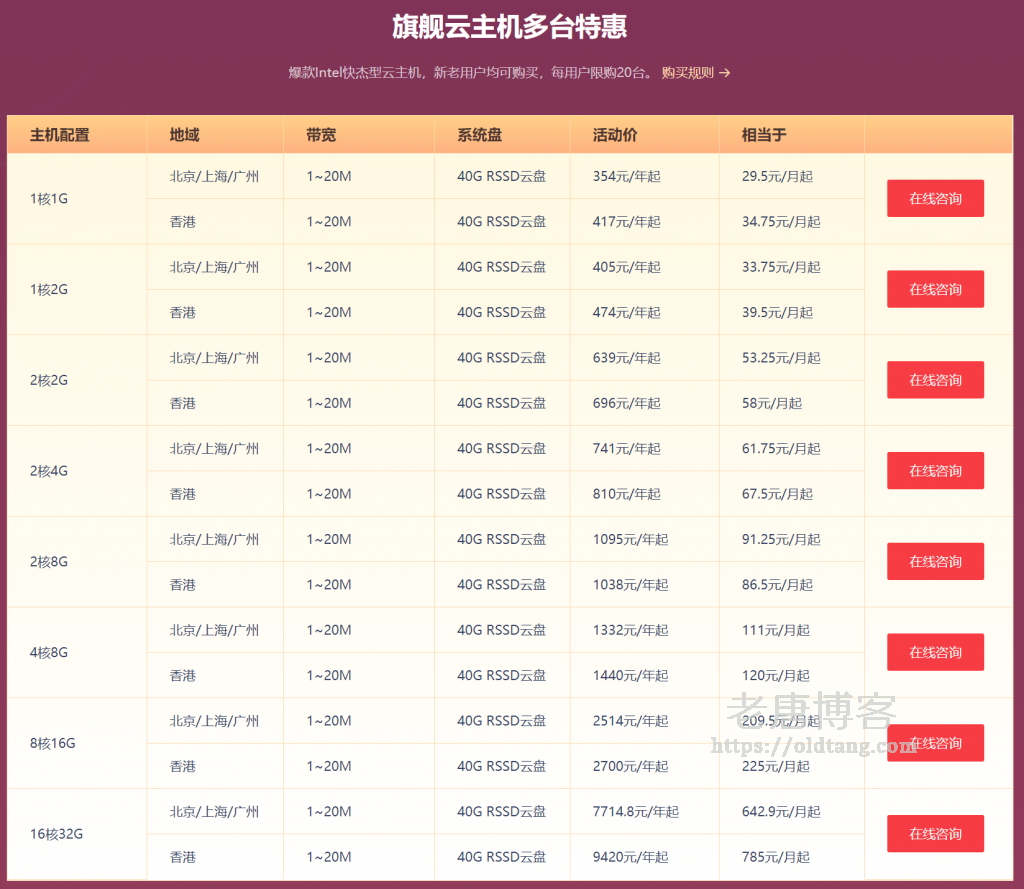Click the 系统盘 column header
The height and width of the screenshot is (889, 1024).
tap(479, 135)
